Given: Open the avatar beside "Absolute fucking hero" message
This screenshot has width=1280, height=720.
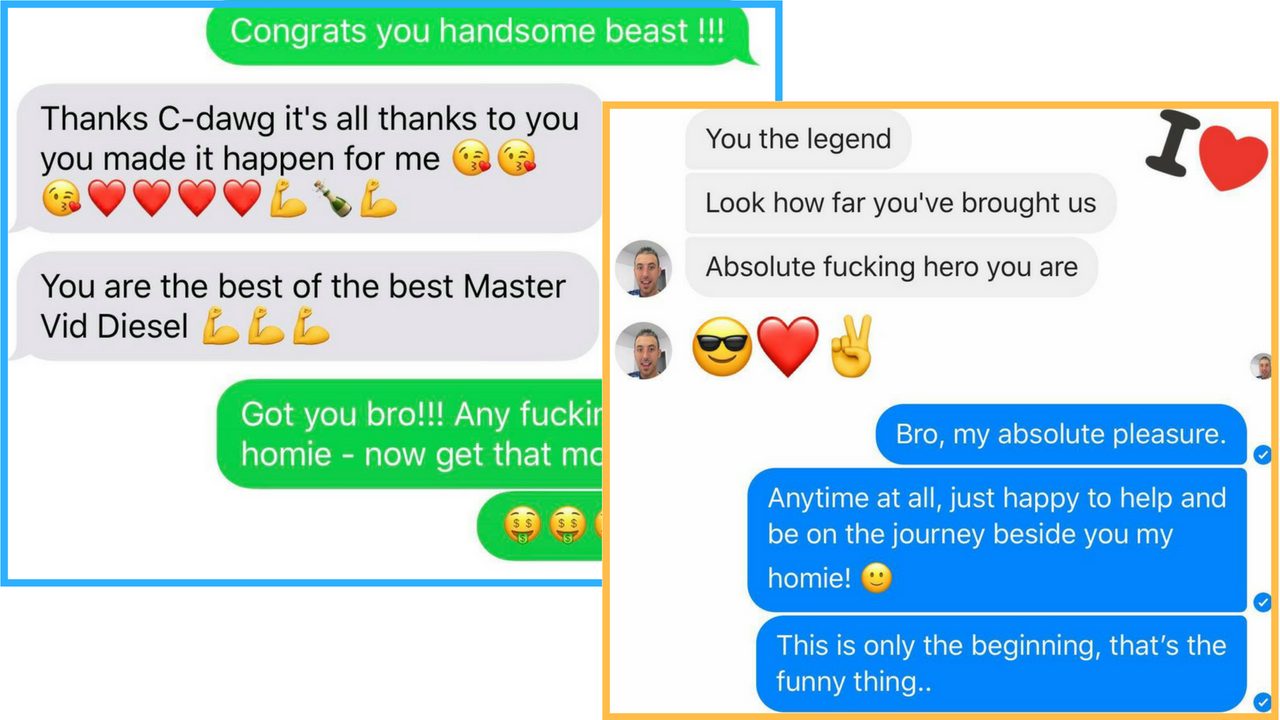Looking at the screenshot, I should (x=643, y=268).
